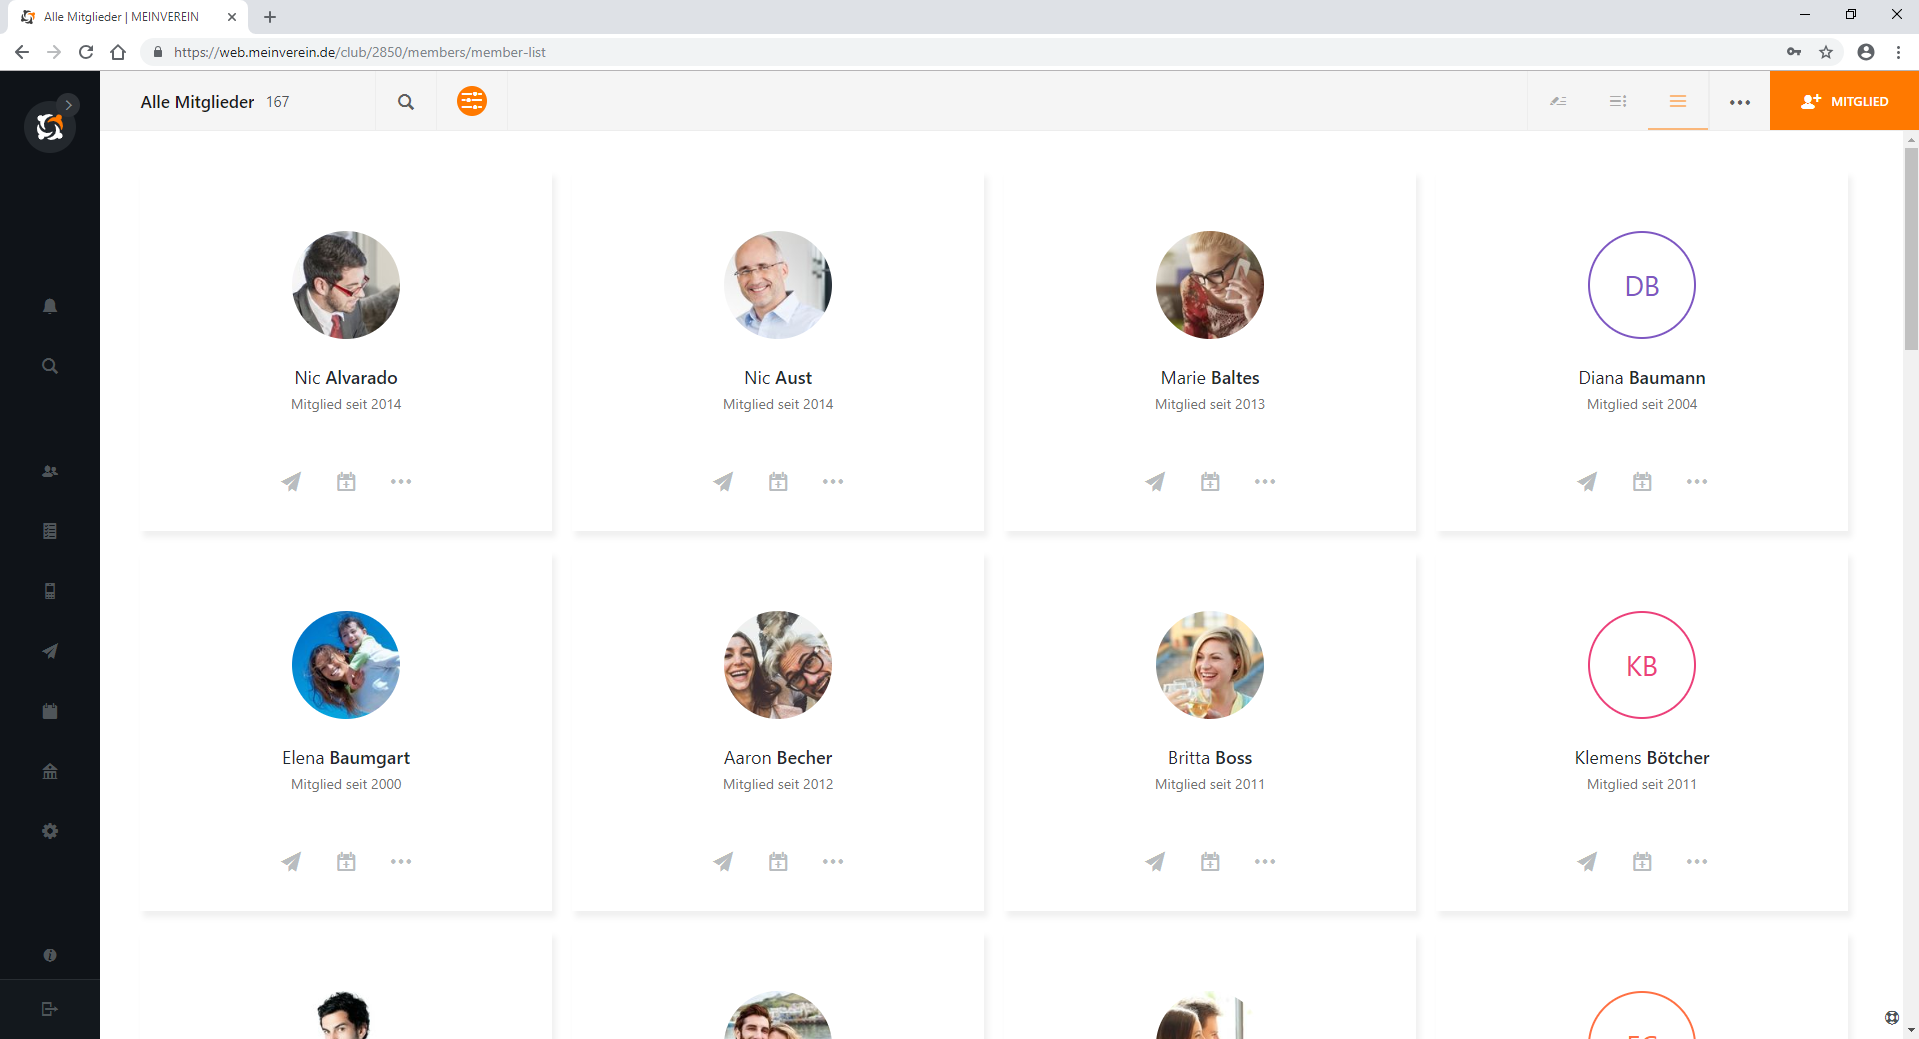Click the MeinVerein logo
This screenshot has width=1919, height=1039.
[x=49, y=127]
